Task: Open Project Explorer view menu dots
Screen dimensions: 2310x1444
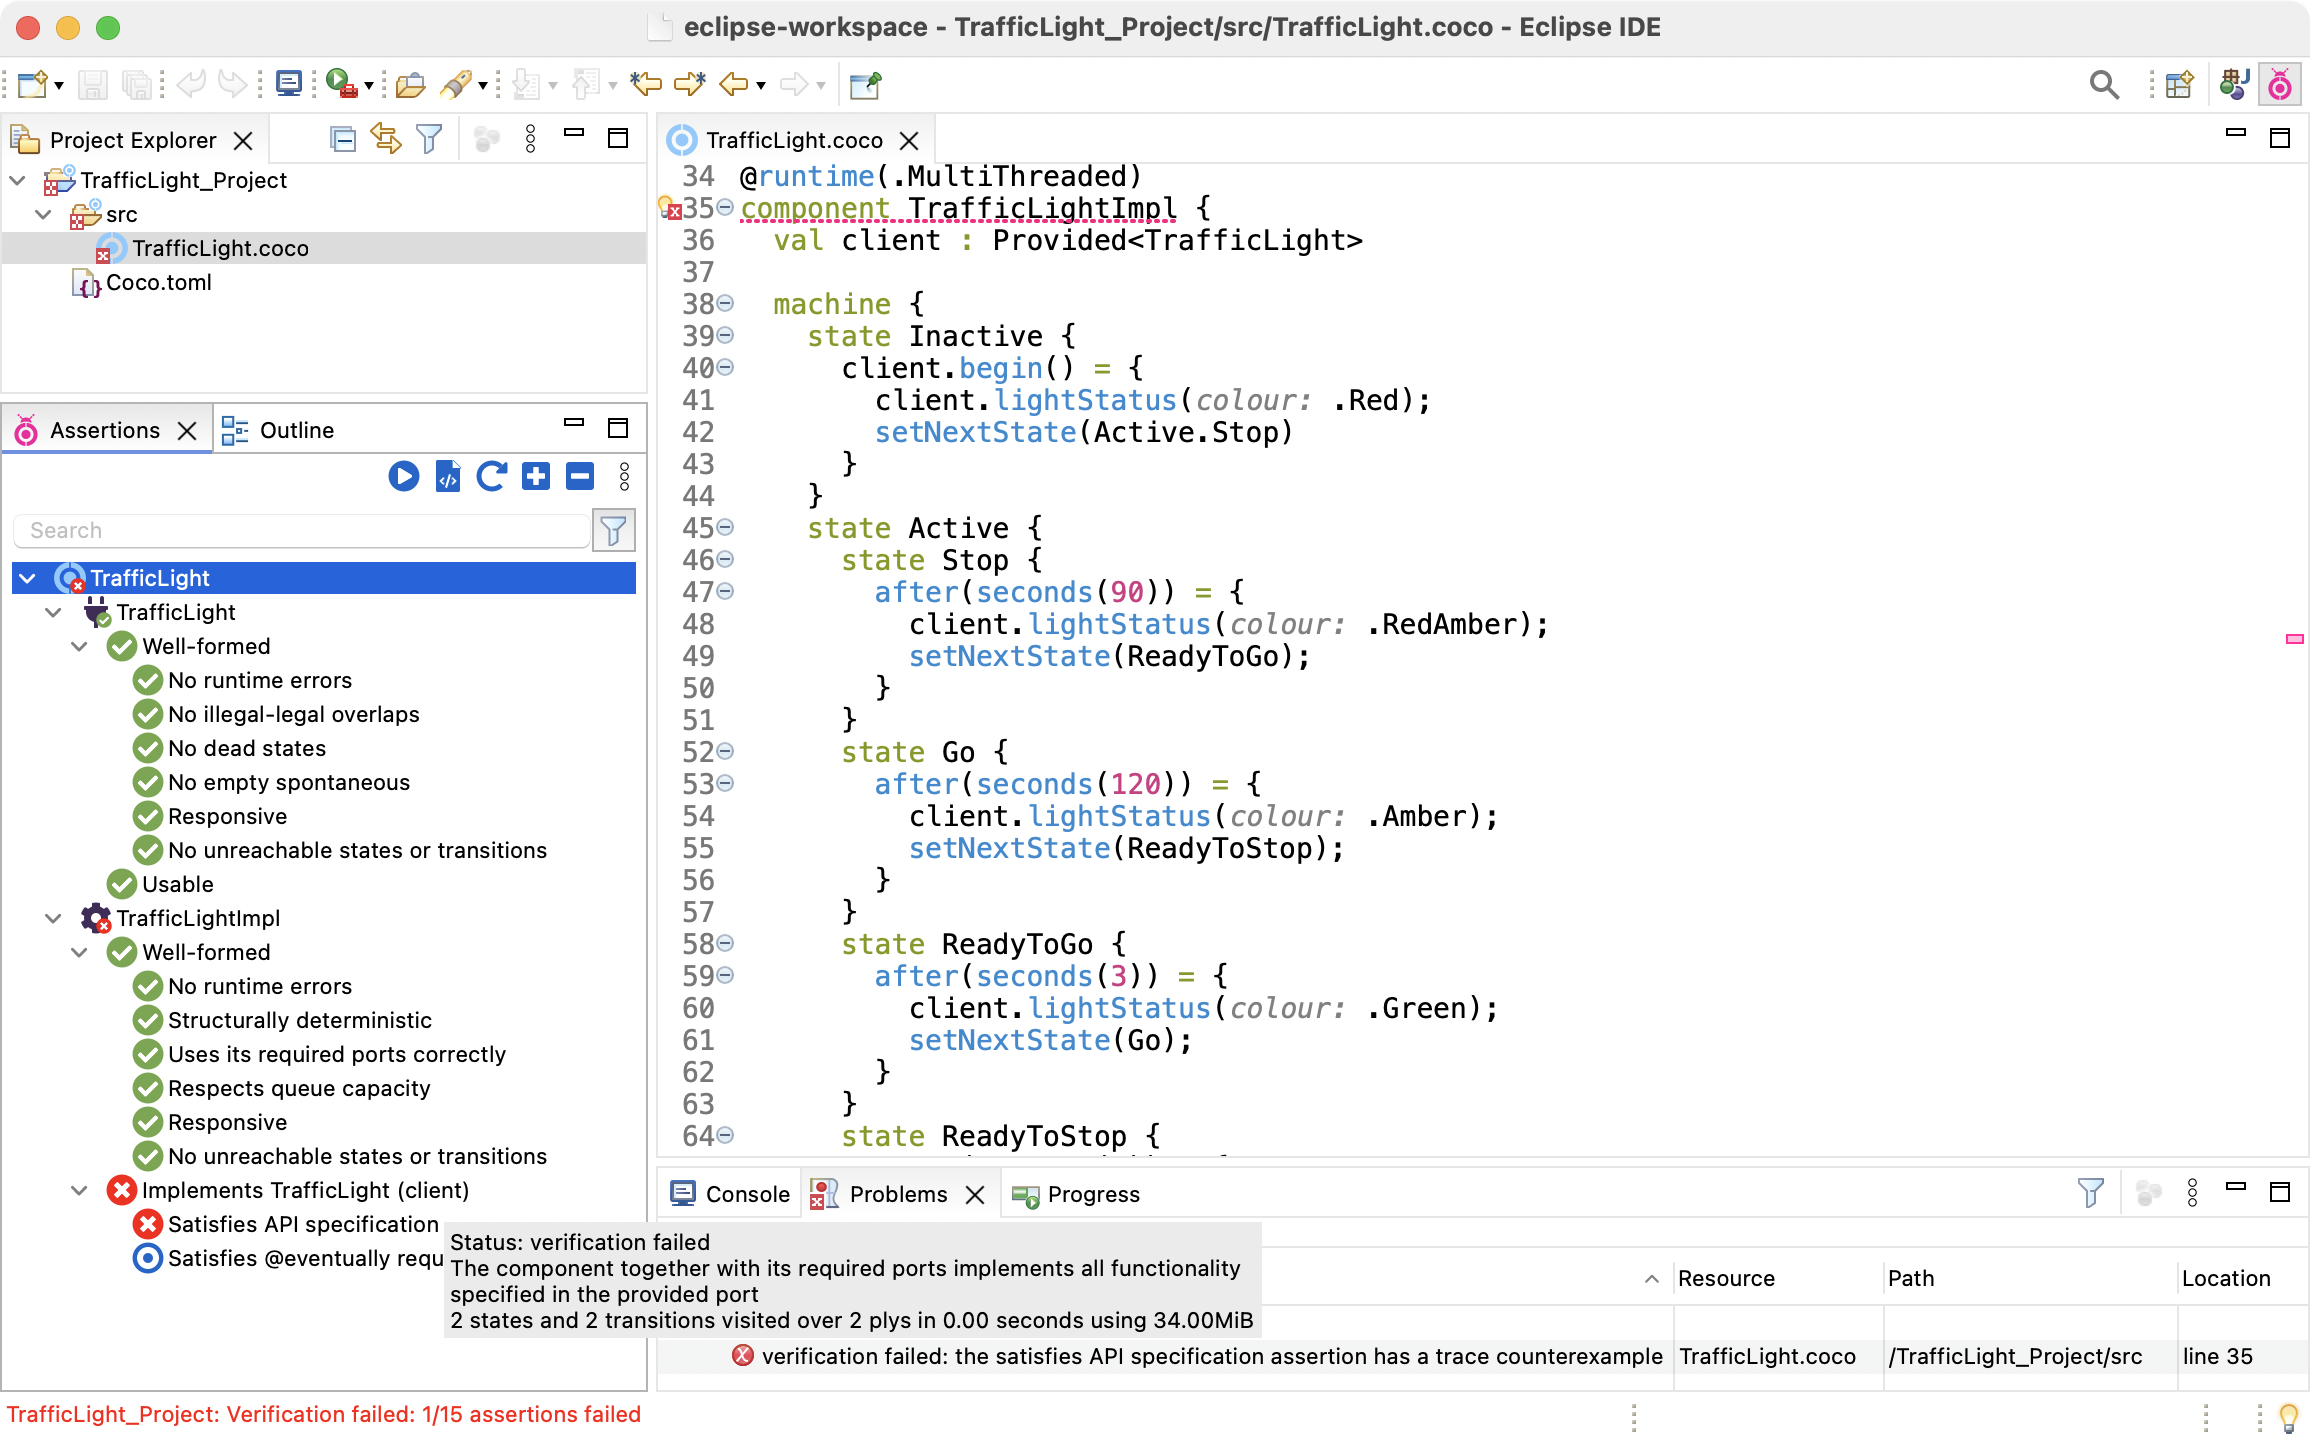Action: pos(530,139)
